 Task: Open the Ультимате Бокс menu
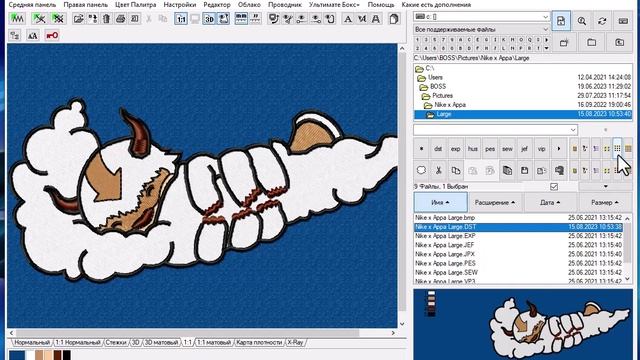click(334, 5)
